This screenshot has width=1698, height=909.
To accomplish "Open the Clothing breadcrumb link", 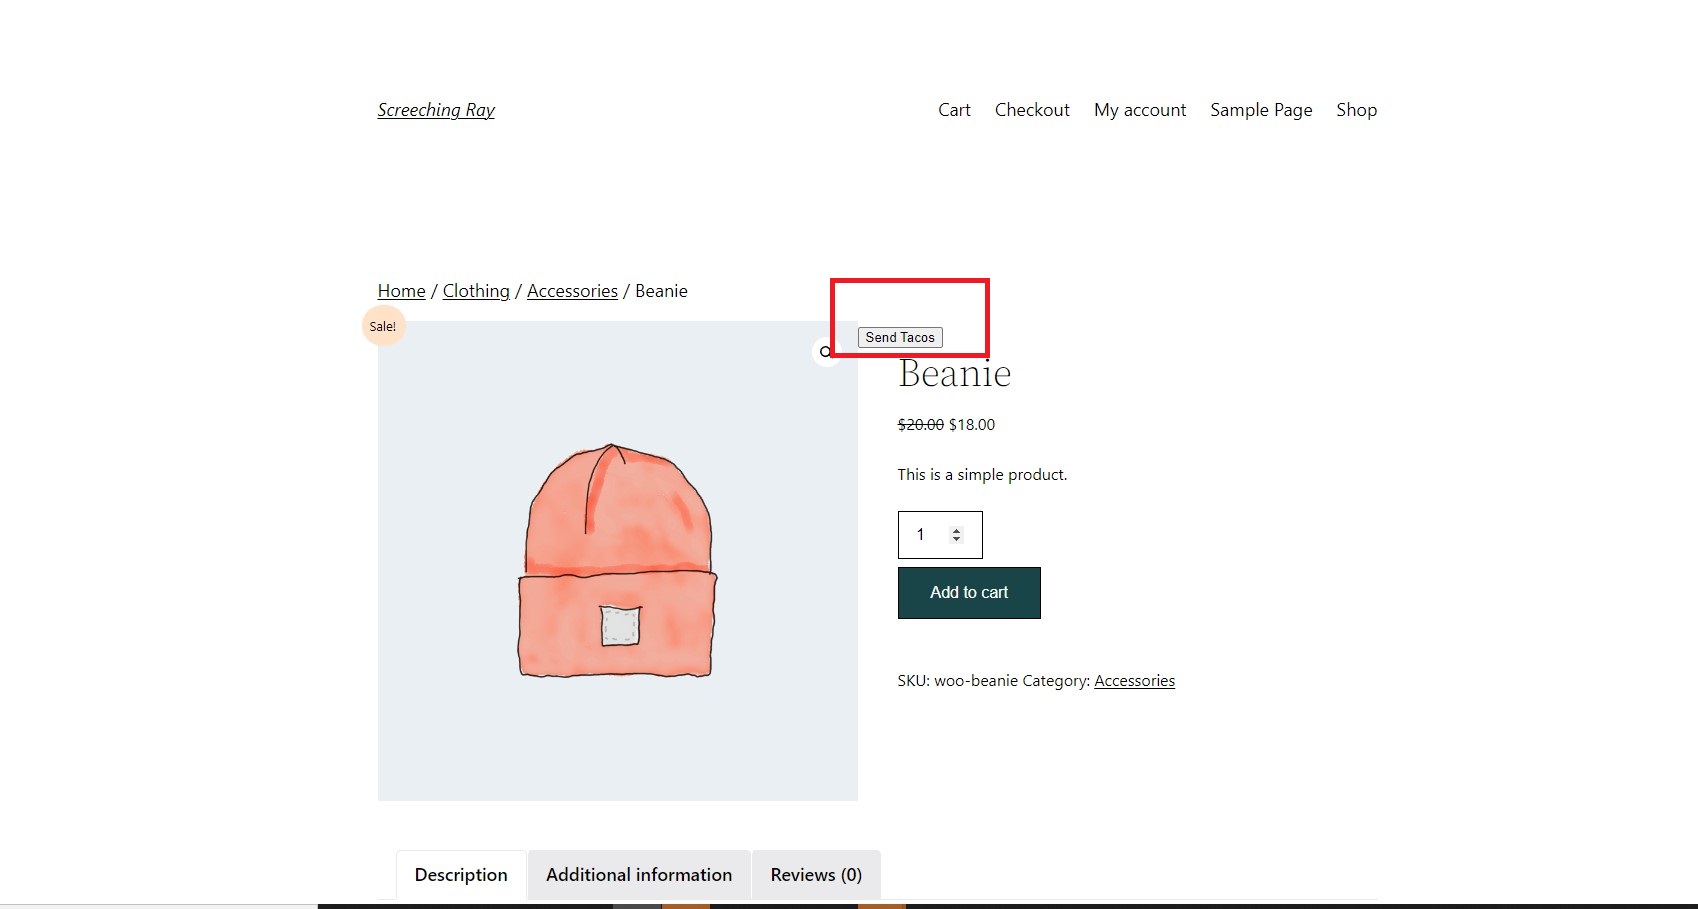I will coord(475,290).
